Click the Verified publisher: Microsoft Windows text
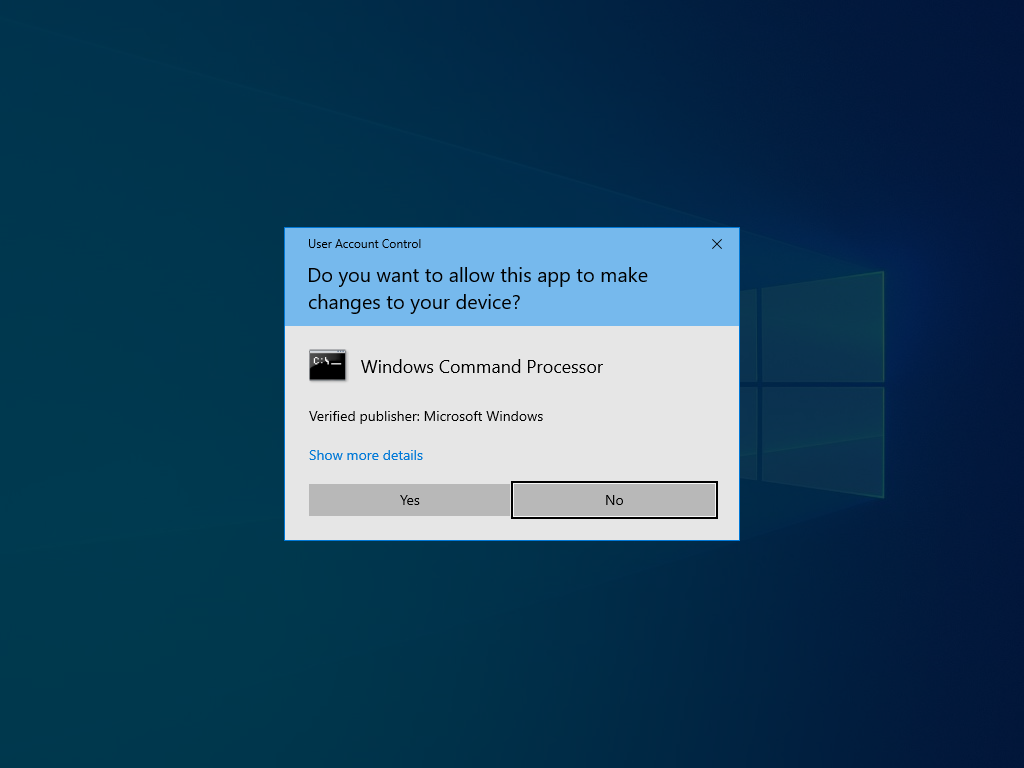This screenshot has height=768, width=1024. [426, 416]
